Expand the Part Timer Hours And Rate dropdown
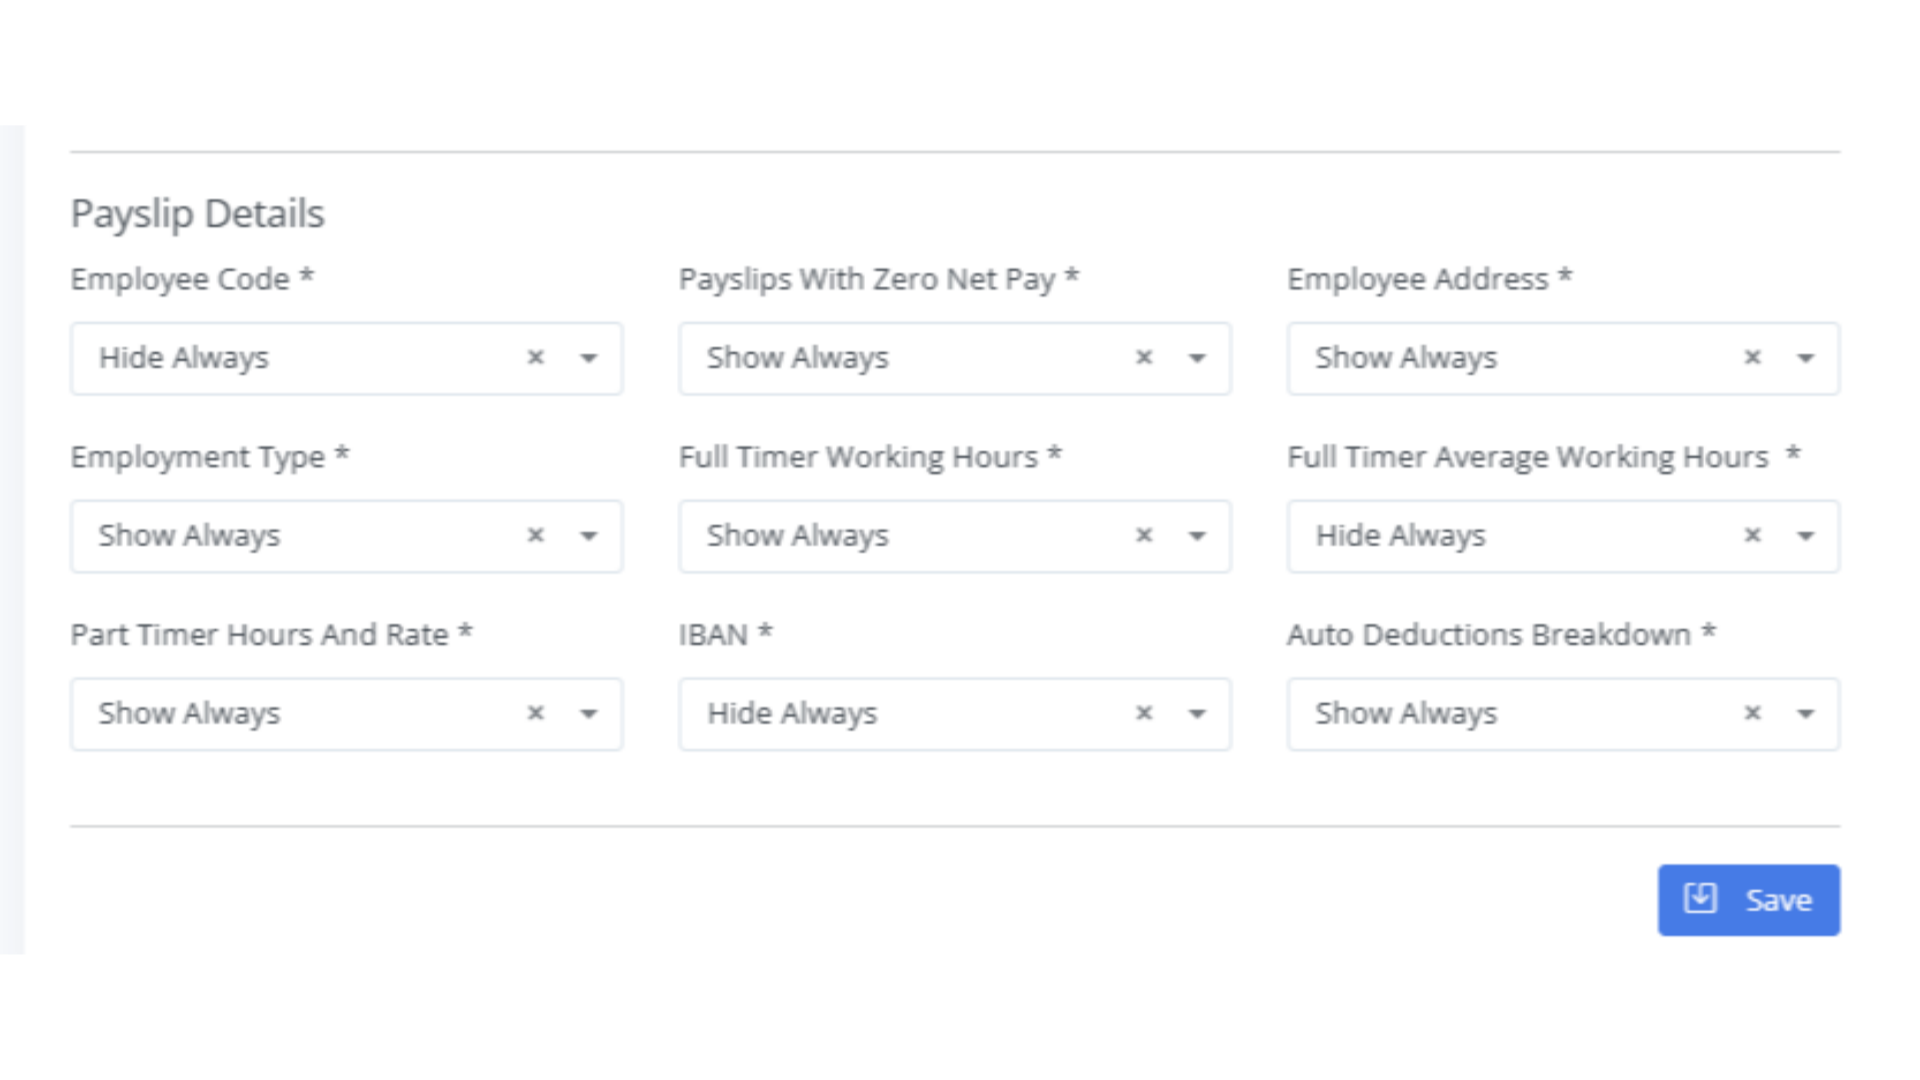This screenshot has width=1920, height=1080. [x=590, y=713]
